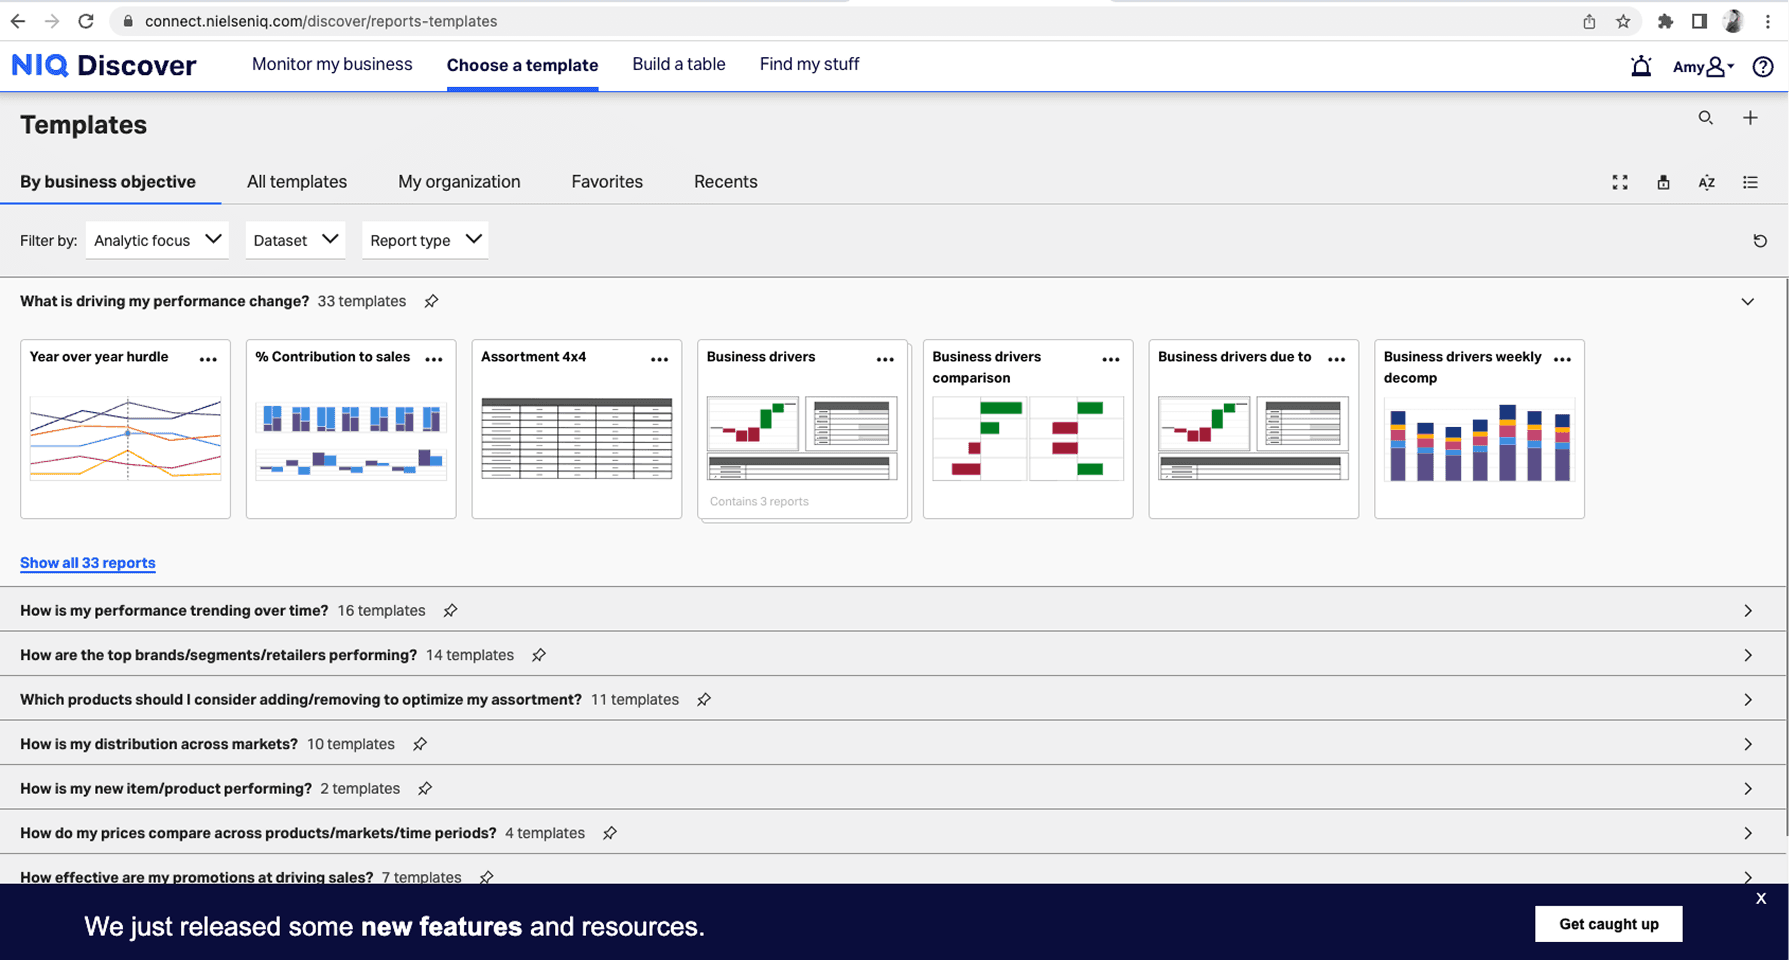Click the NIQ Discover logo
This screenshot has height=960, width=1789.
104,66
